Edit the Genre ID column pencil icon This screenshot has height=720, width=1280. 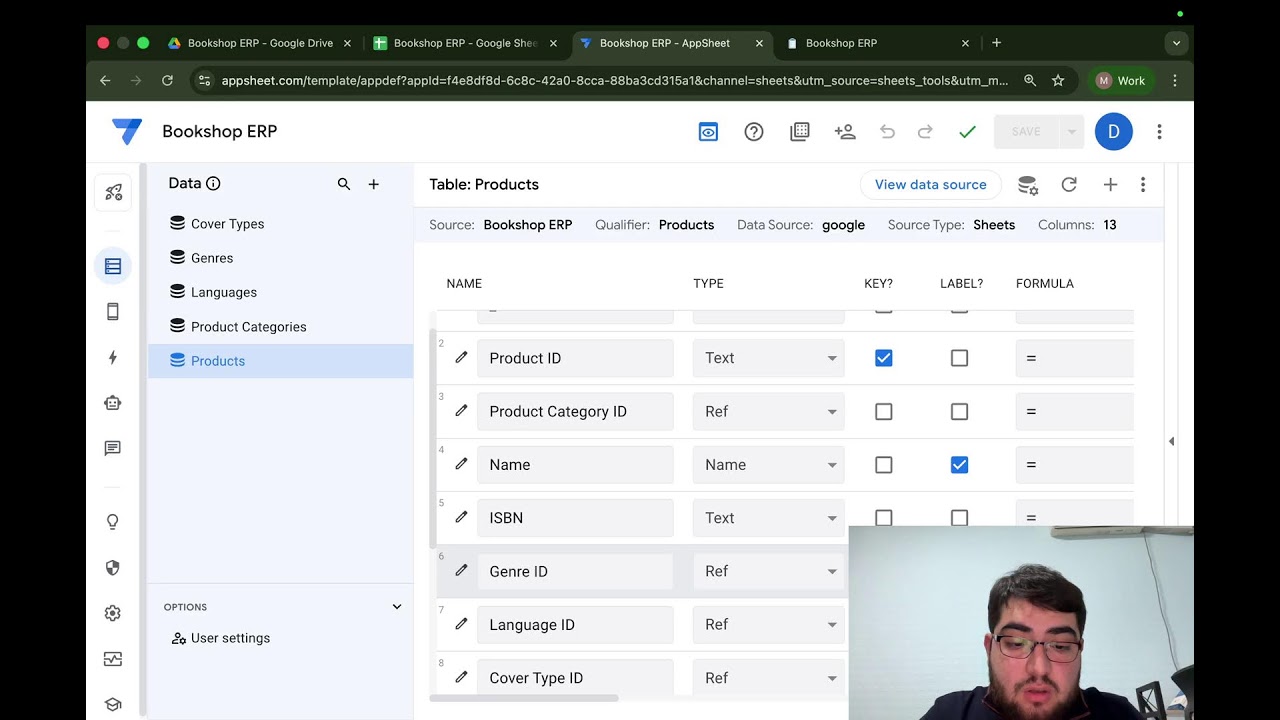(x=461, y=570)
